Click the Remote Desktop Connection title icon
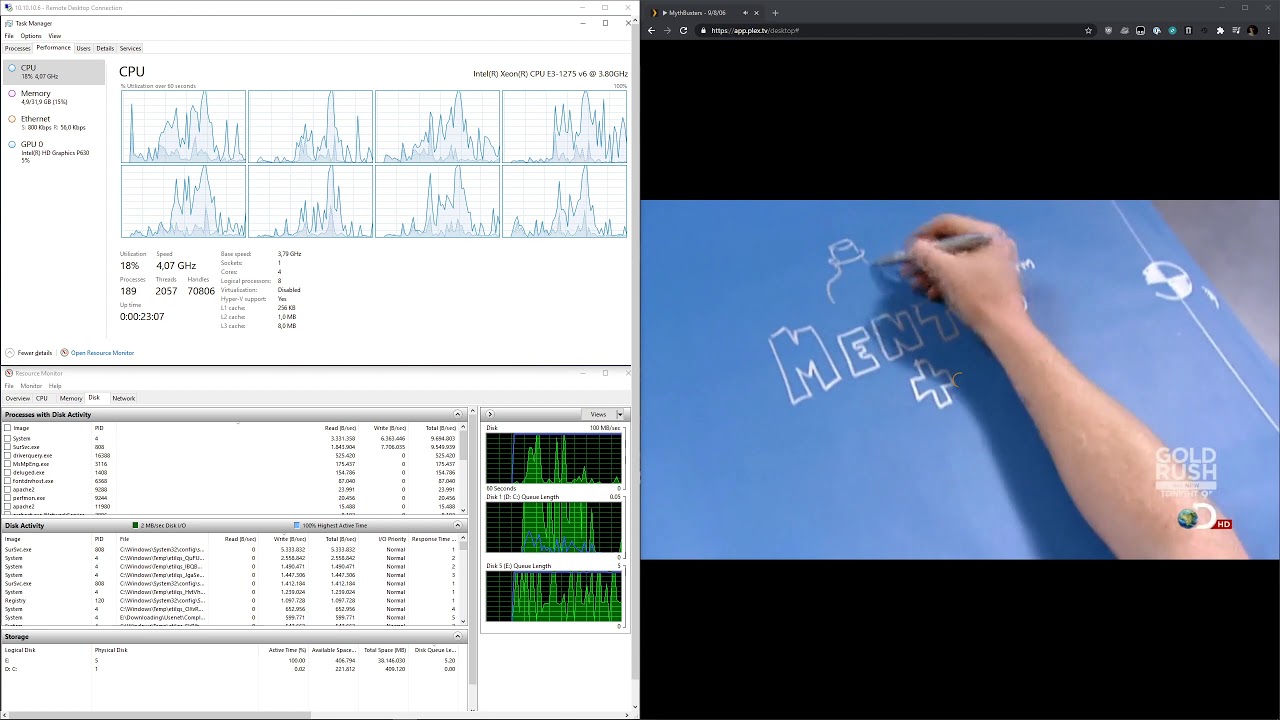The height and width of the screenshot is (720, 1280). 8,7
